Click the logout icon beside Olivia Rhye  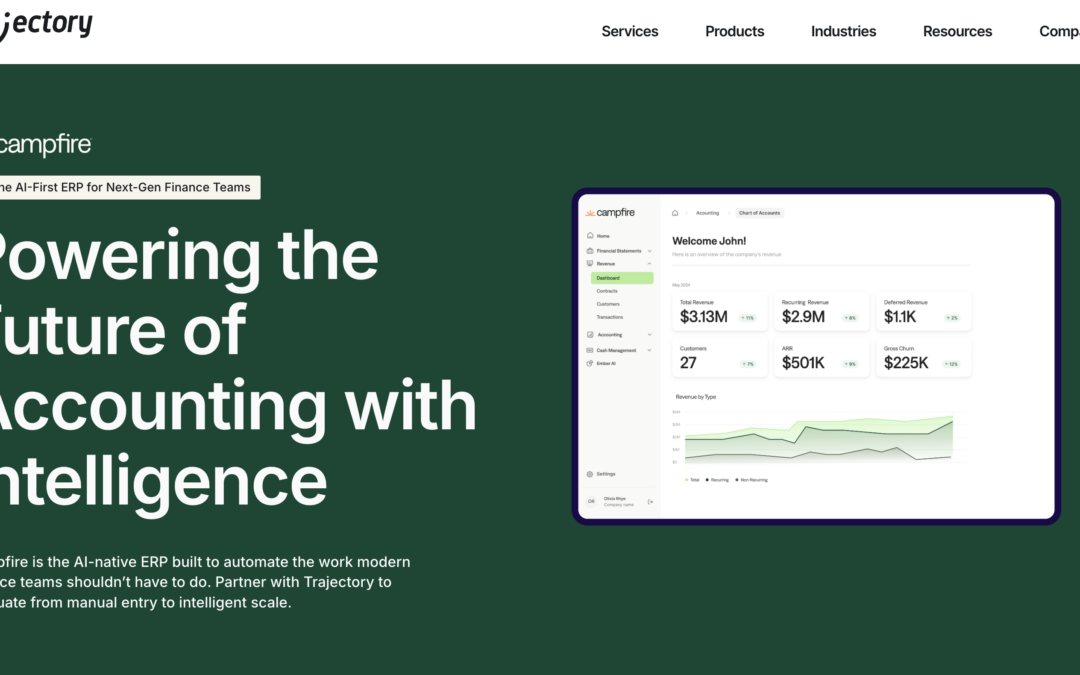pos(650,501)
